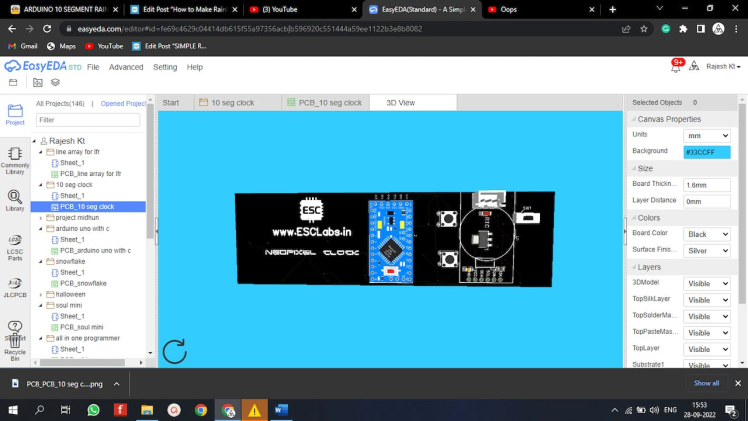Image resolution: width=748 pixels, height=421 pixels.
Task: Open the Grammarly extension icon
Action: coord(665,29)
